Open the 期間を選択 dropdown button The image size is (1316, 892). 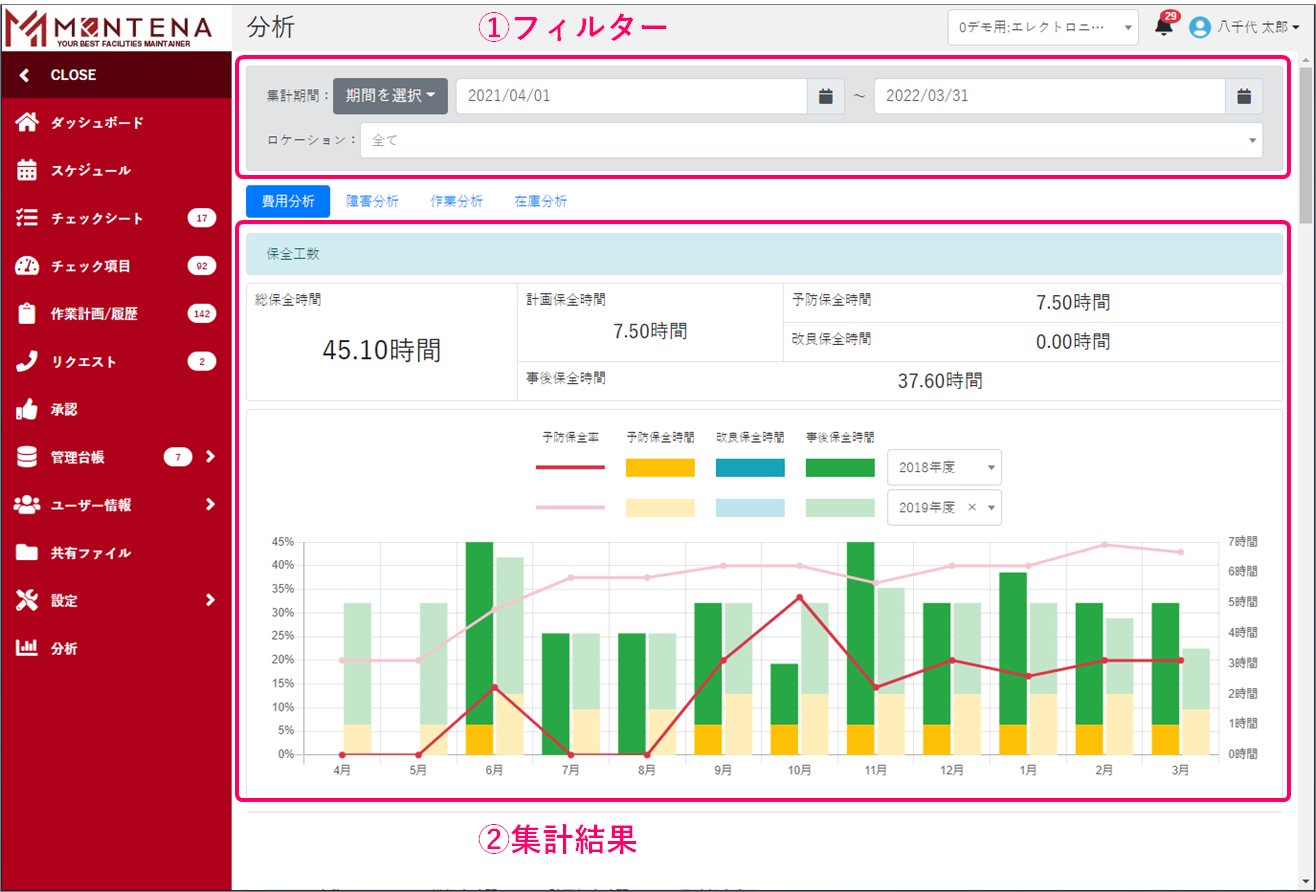[390, 96]
